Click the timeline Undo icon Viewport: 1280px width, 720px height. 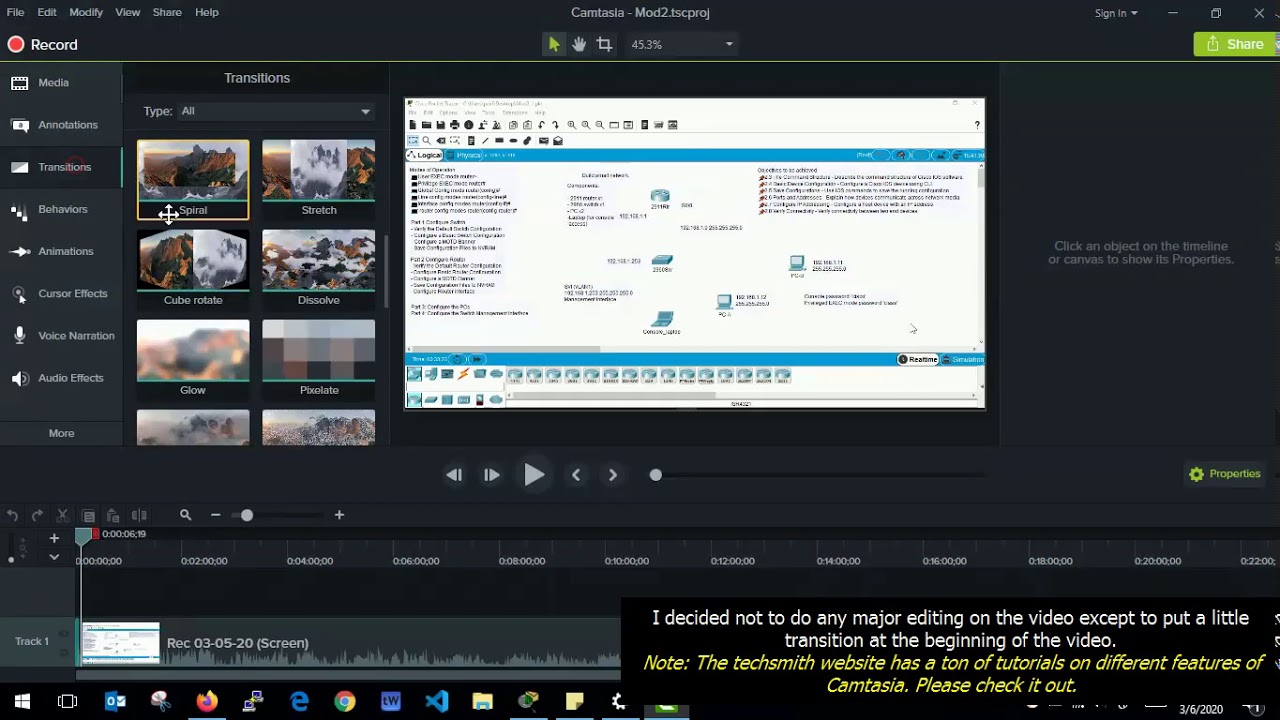[x=12, y=515]
